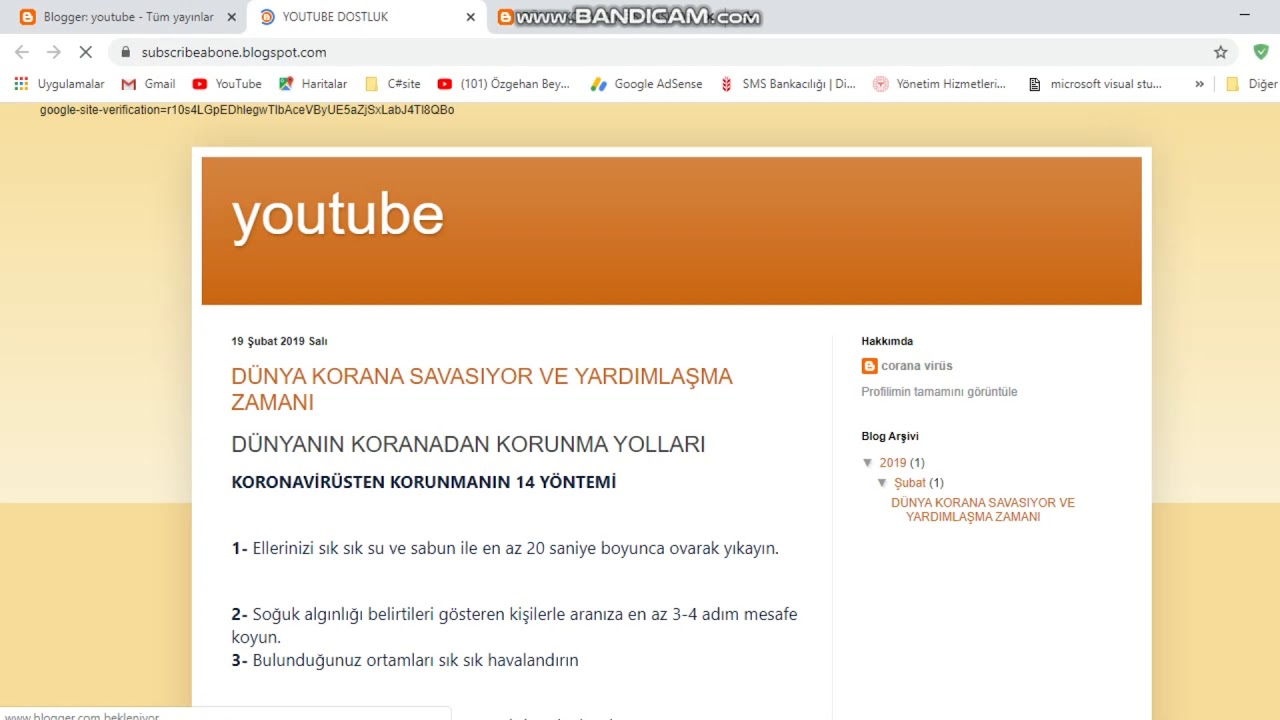Viewport: 1280px width, 720px height.
Task: Open the Gmail bookmark
Action: (x=148, y=84)
